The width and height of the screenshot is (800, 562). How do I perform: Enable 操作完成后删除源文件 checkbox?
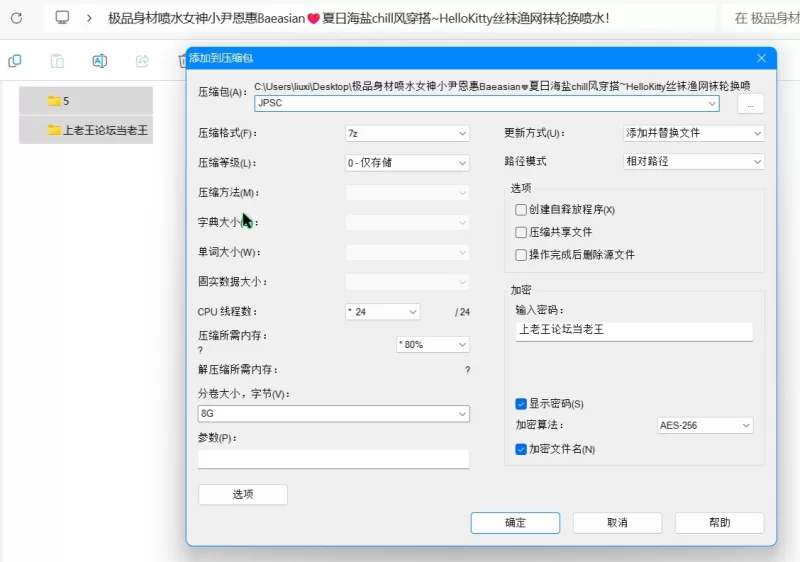[x=521, y=254]
